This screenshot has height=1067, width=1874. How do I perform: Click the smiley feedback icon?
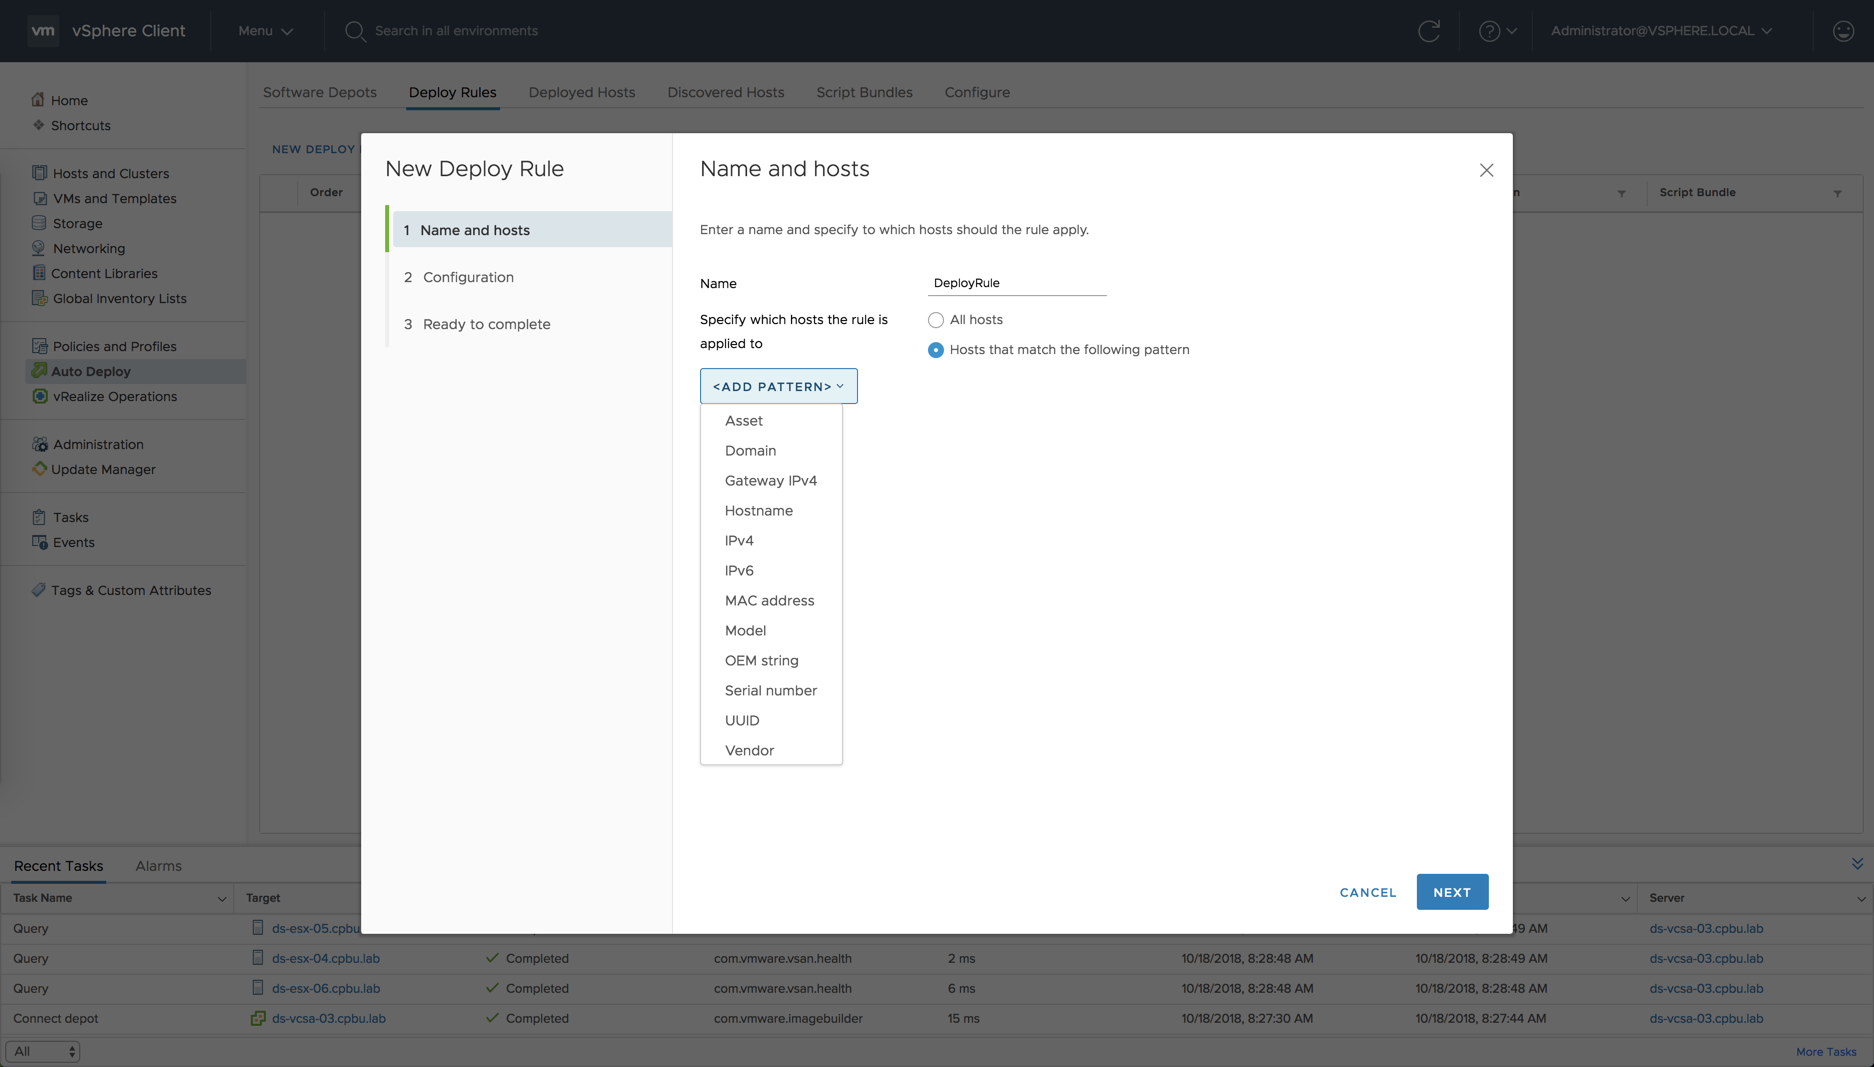(x=1843, y=31)
